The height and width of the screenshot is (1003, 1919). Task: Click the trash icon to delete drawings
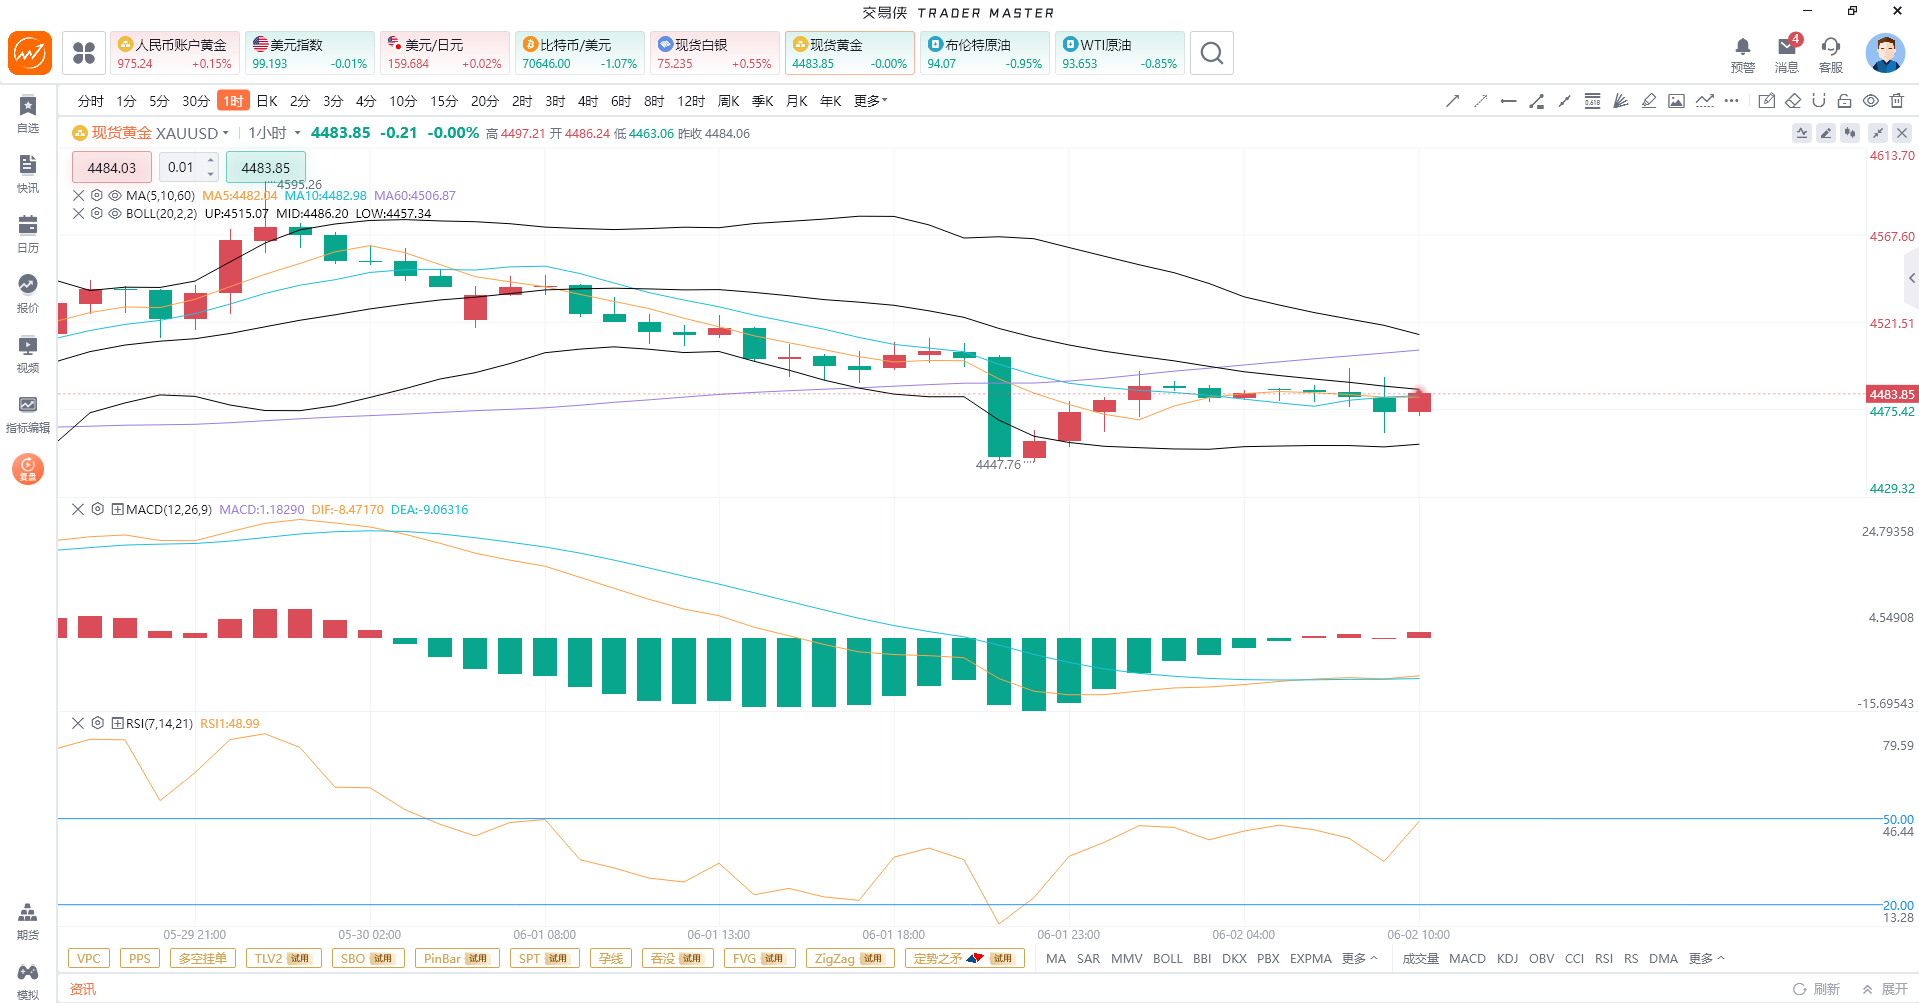(1897, 101)
